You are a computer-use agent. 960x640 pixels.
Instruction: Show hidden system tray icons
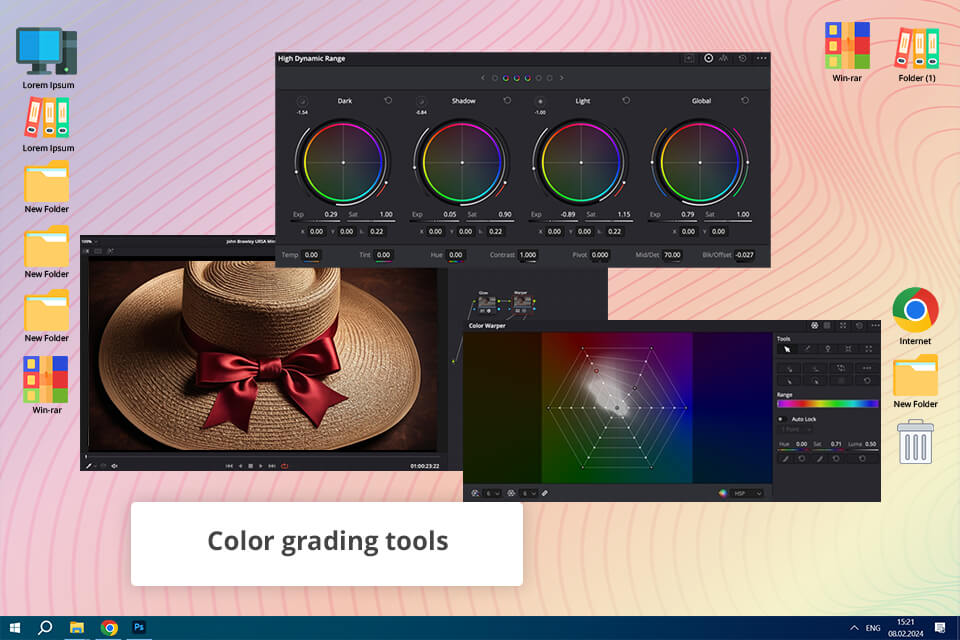coord(853,628)
